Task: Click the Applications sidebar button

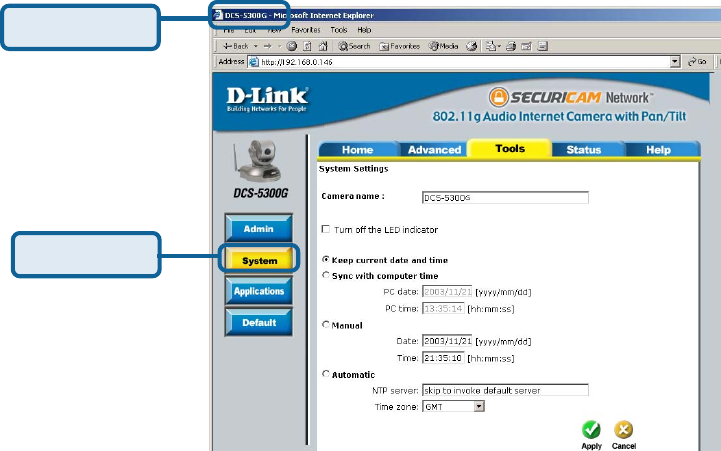Action: [x=259, y=291]
